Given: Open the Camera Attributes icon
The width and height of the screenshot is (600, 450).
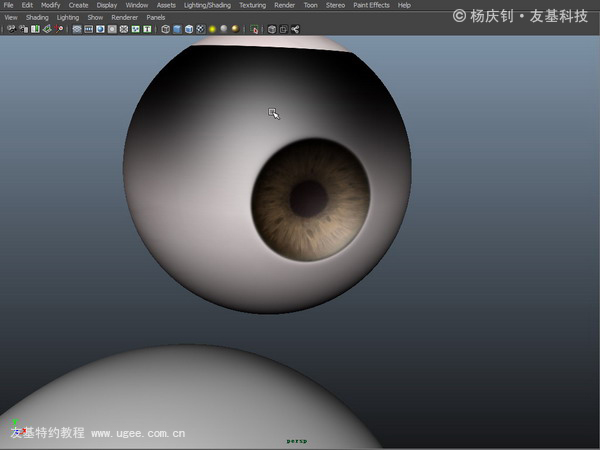Looking at the screenshot, I should (x=23, y=29).
